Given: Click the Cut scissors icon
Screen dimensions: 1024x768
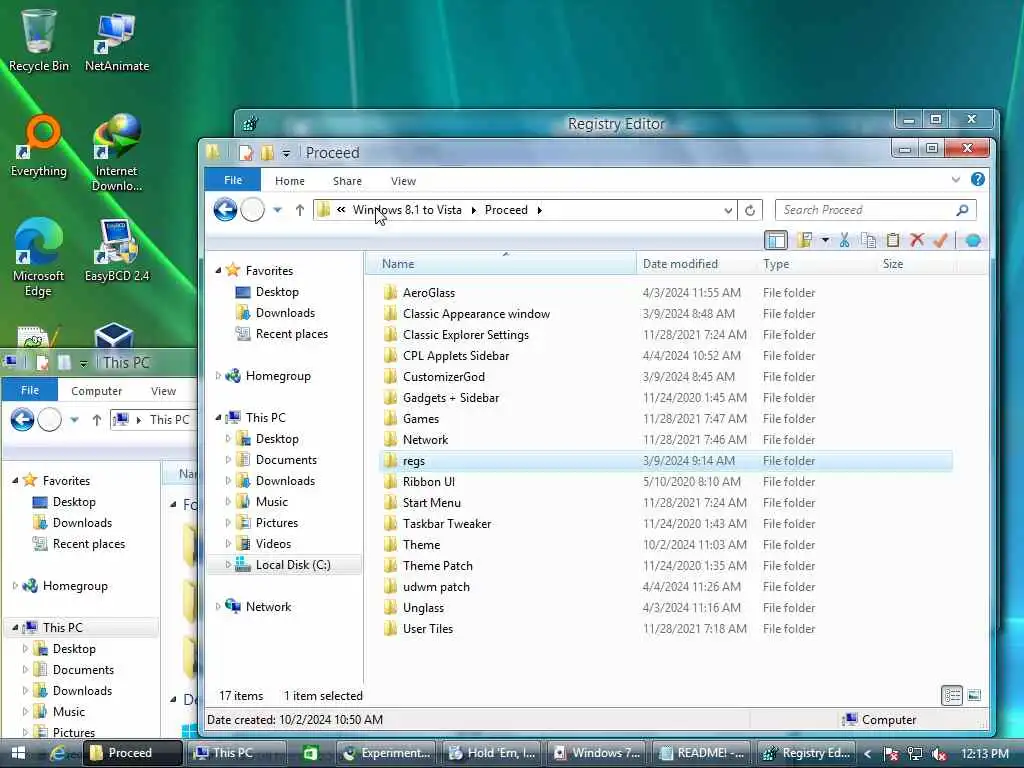Looking at the screenshot, I should 844,240.
